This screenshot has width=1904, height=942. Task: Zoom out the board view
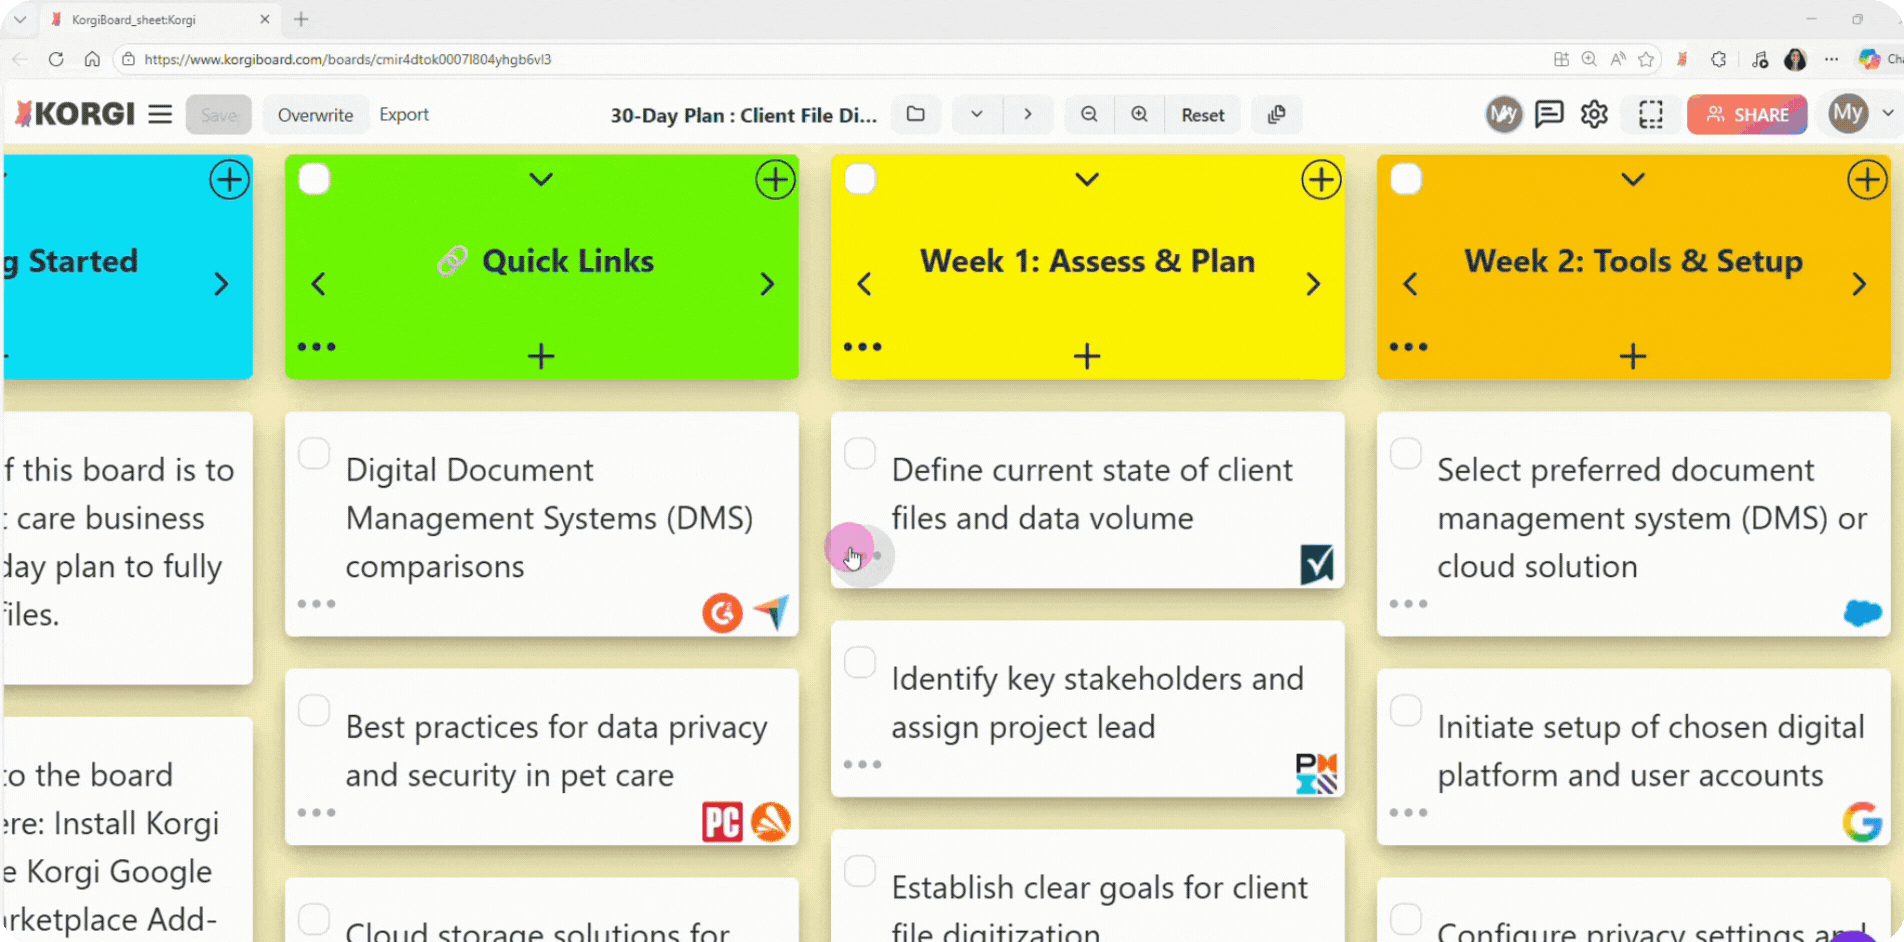(1089, 114)
